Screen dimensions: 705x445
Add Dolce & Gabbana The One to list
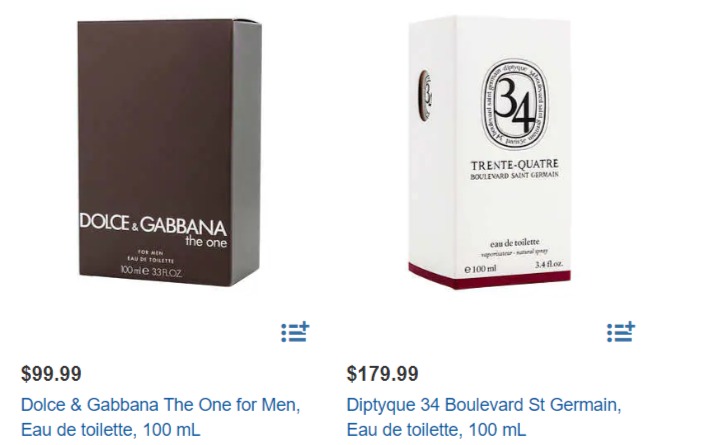(295, 332)
